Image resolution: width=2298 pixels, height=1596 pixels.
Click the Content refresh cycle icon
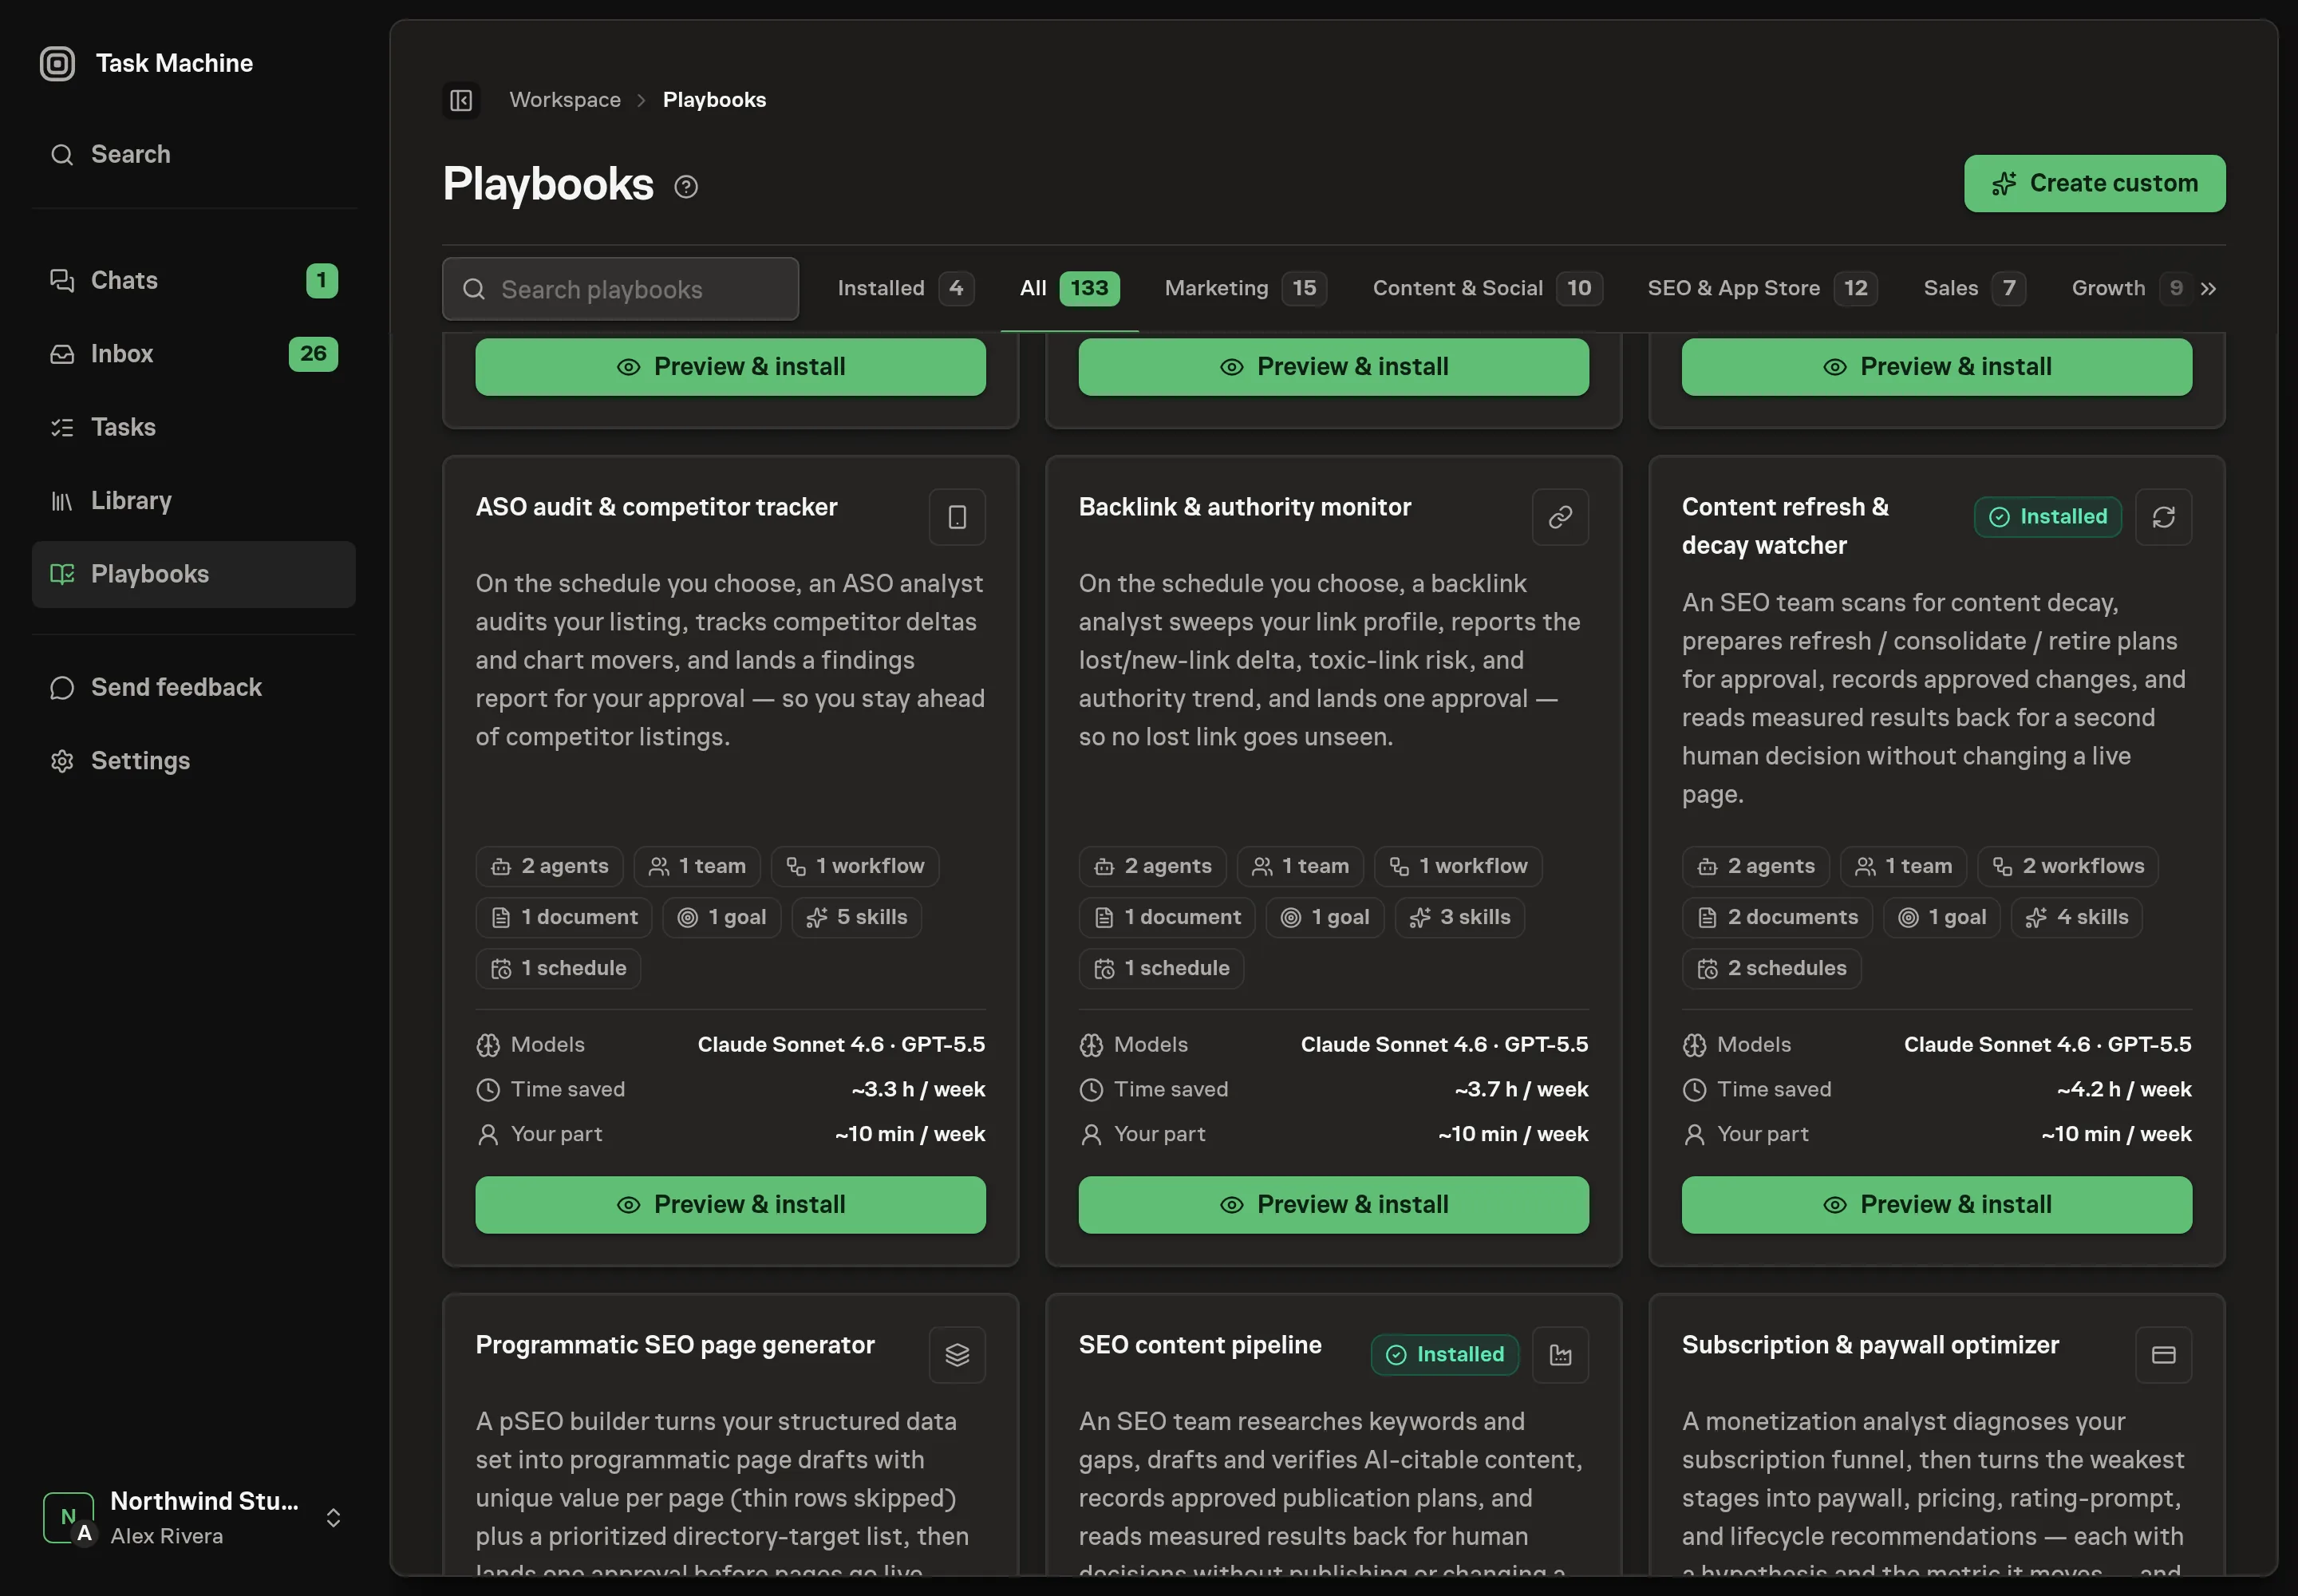[2163, 517]
